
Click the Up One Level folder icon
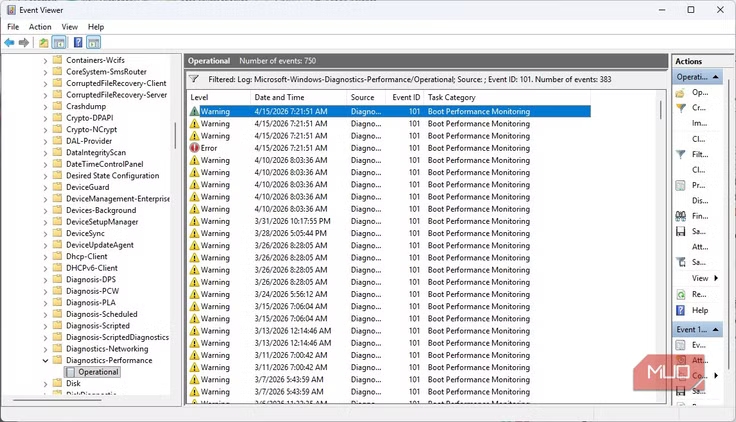pos(43,43)
